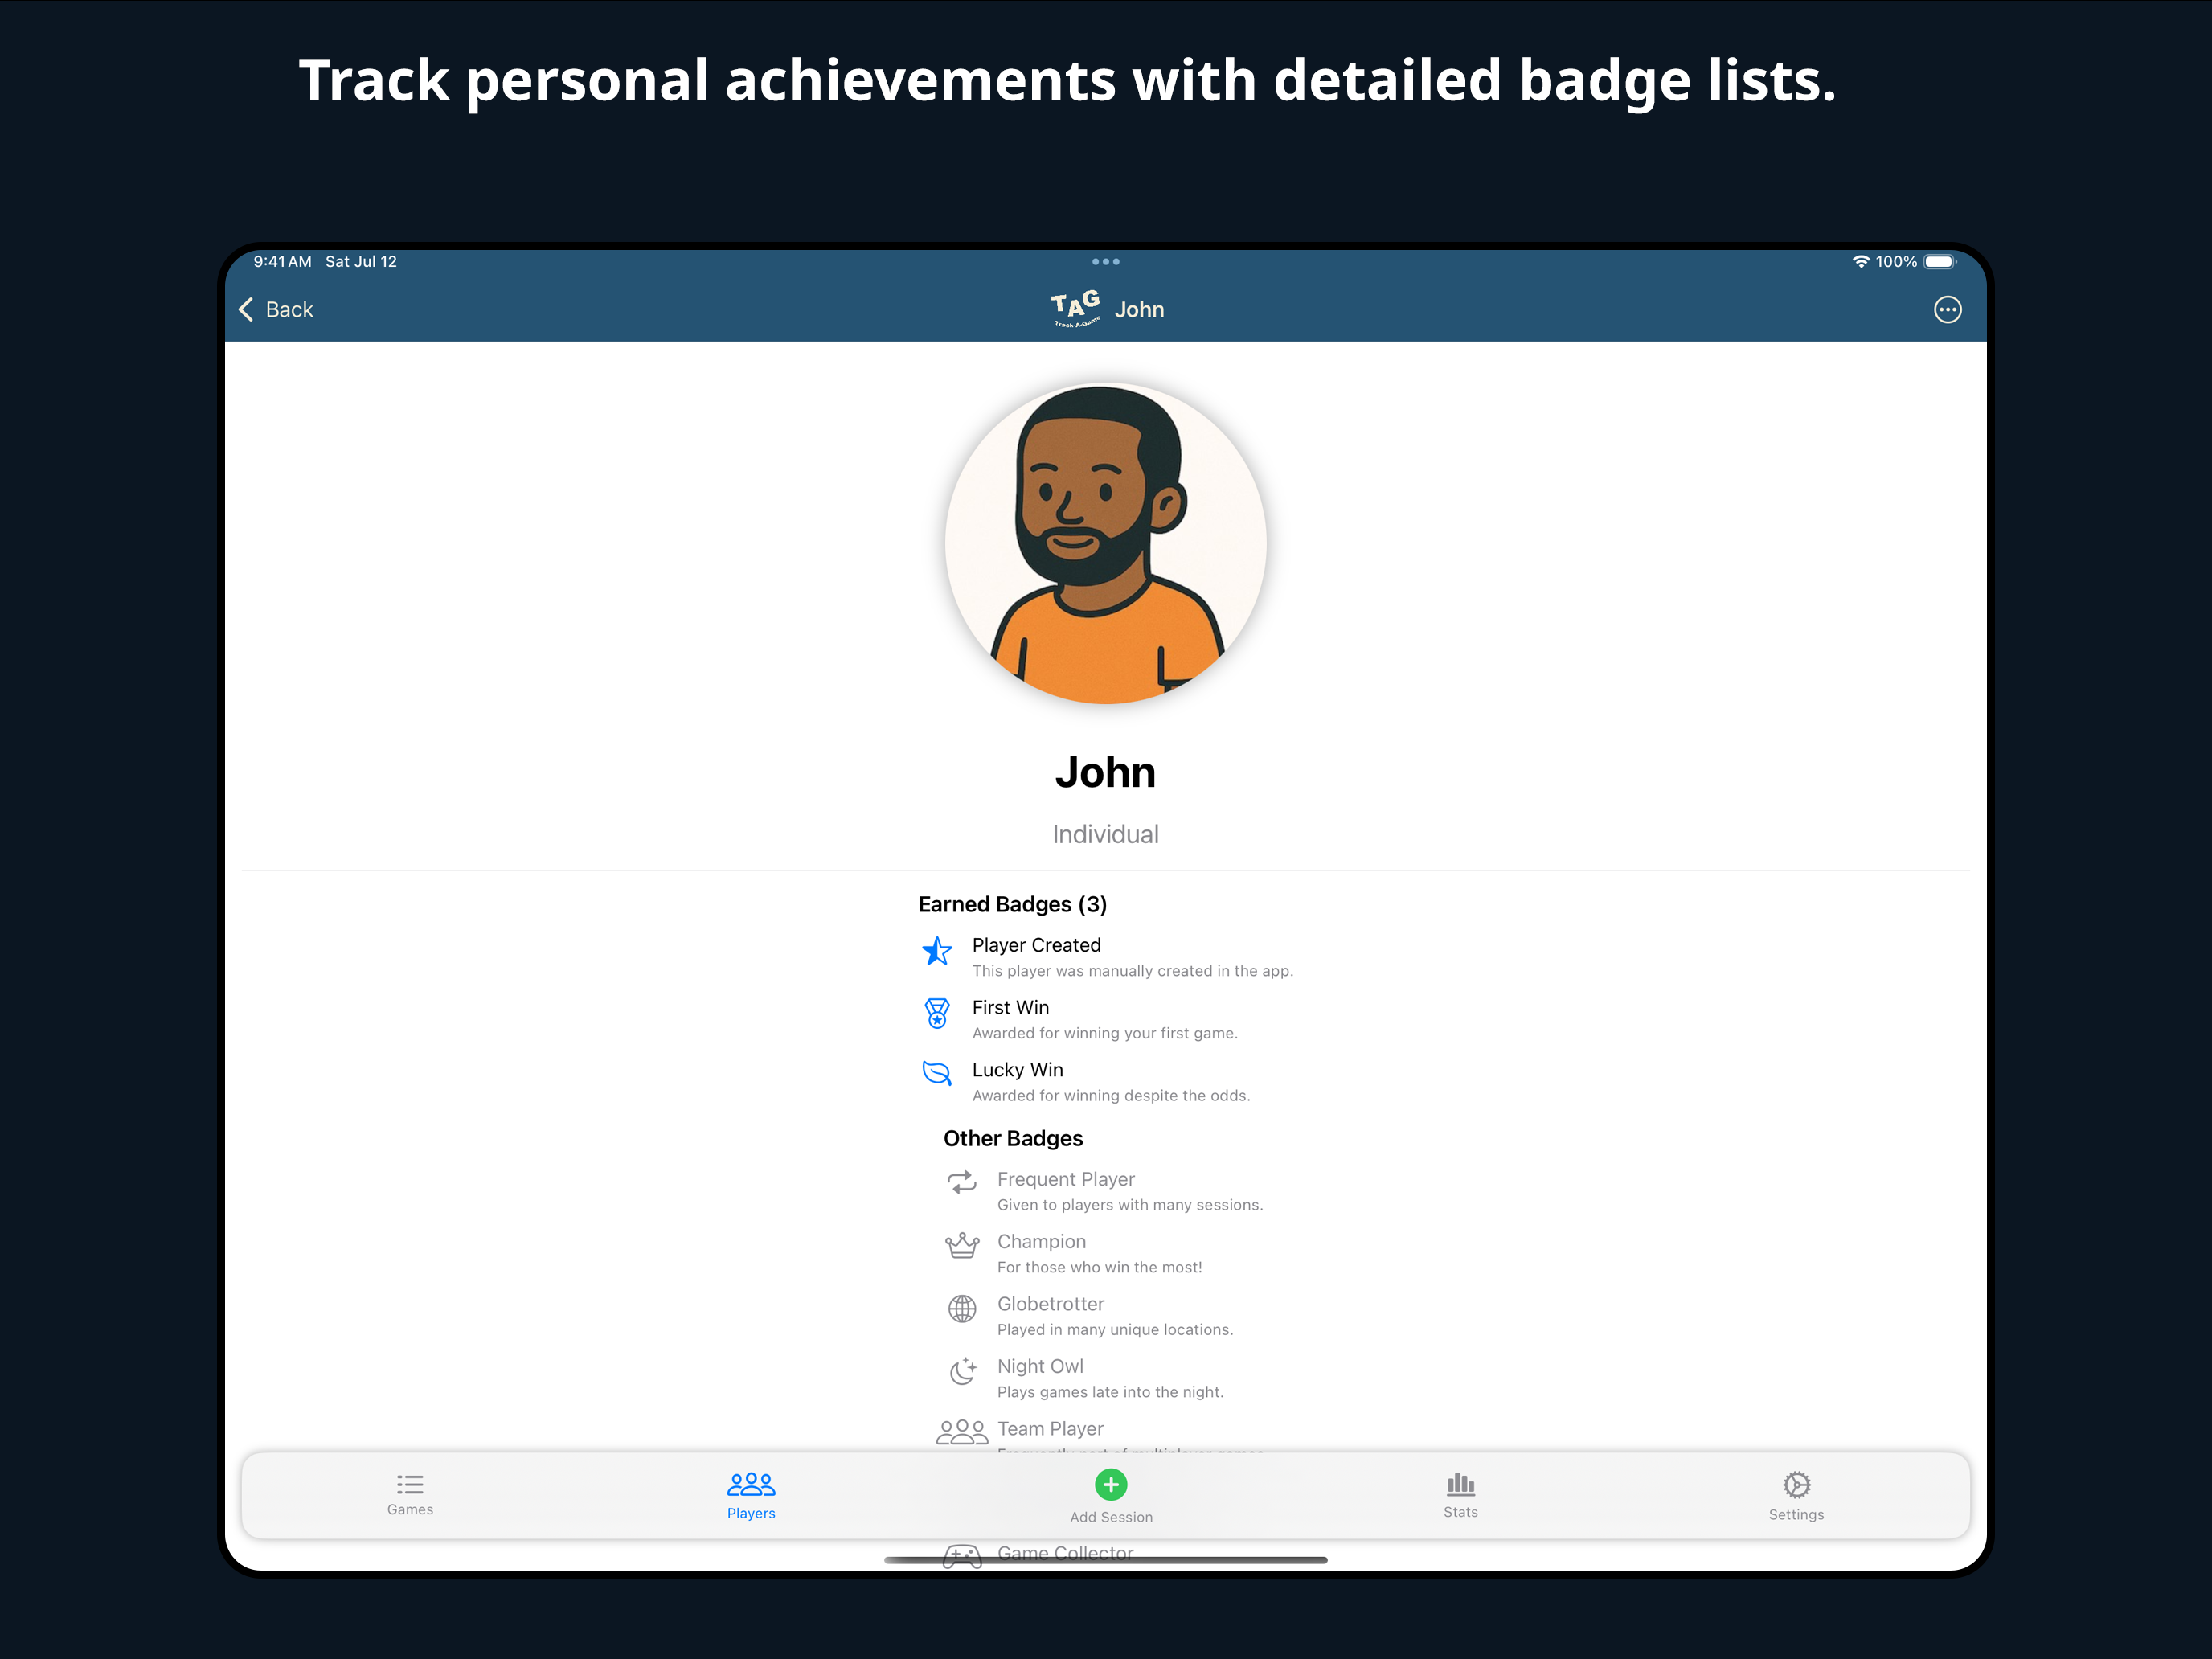
Task: Click the Night Owl moon icon
Action: coord(962,1371)
